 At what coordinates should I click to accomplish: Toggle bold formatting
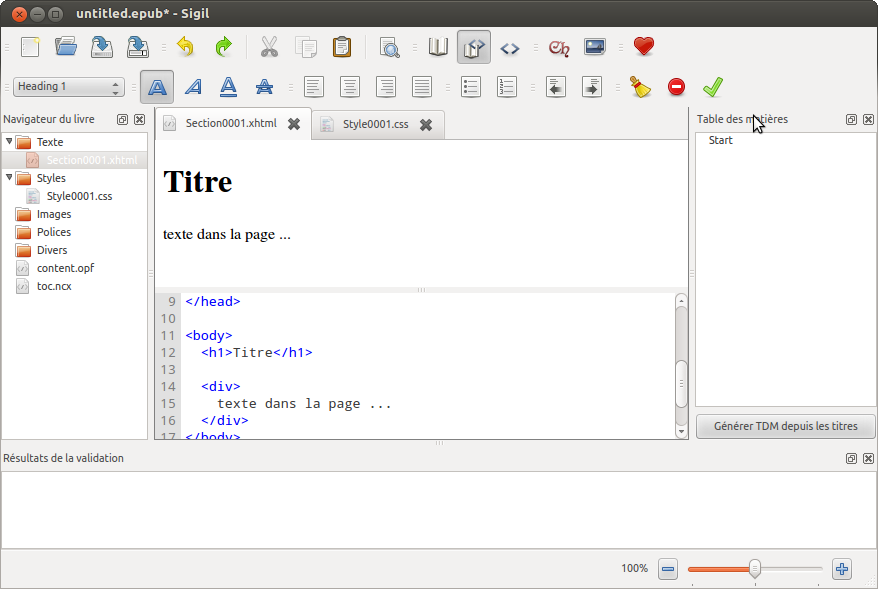click(157, 87)
